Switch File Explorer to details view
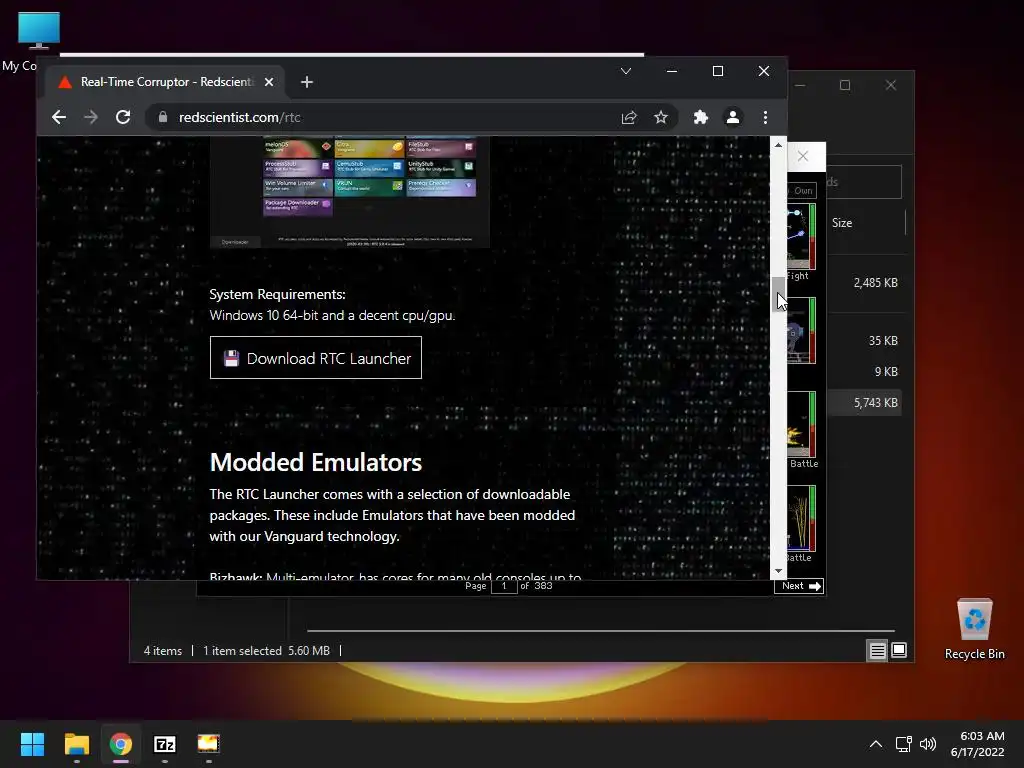 (877, 650)
